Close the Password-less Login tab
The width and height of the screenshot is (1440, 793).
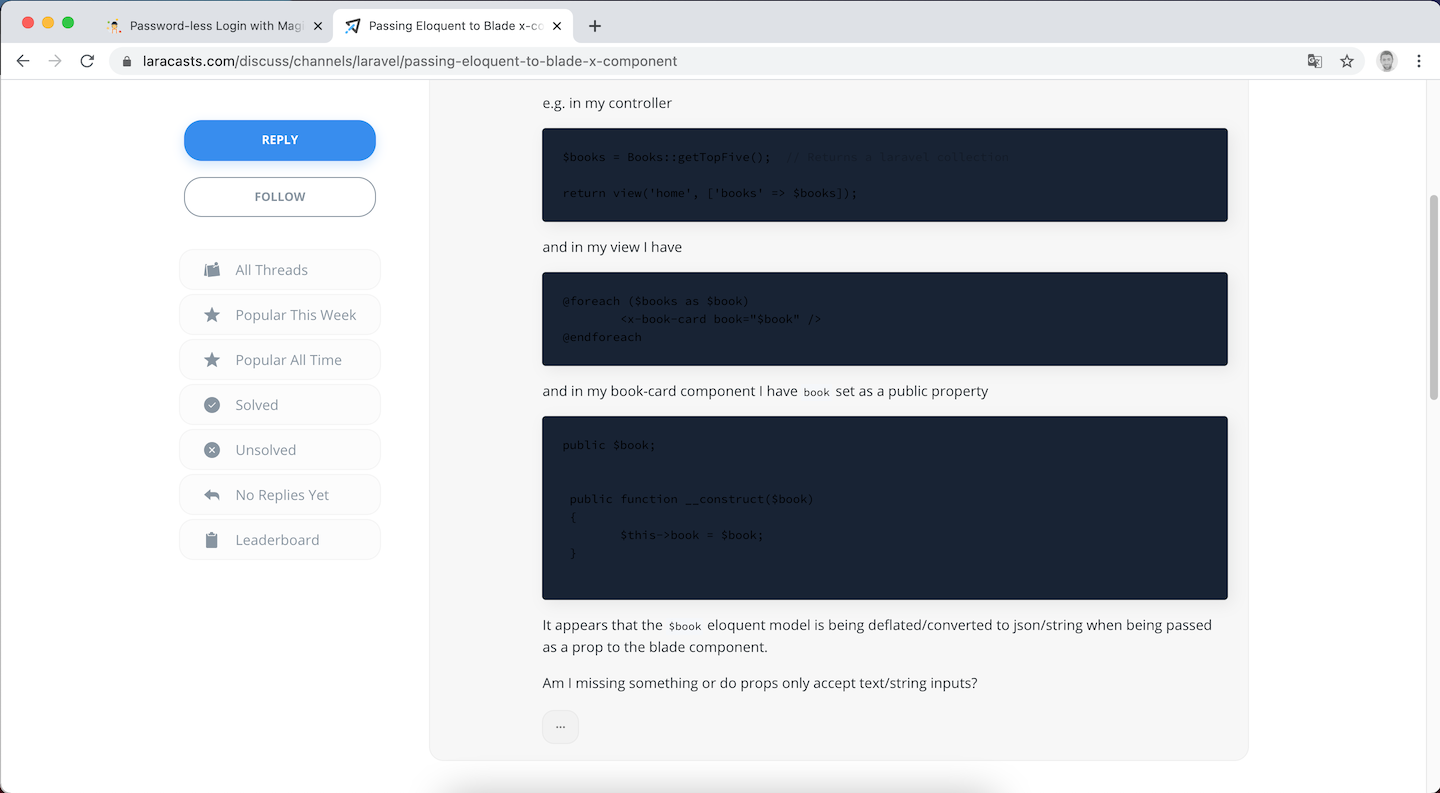(318, 26)
